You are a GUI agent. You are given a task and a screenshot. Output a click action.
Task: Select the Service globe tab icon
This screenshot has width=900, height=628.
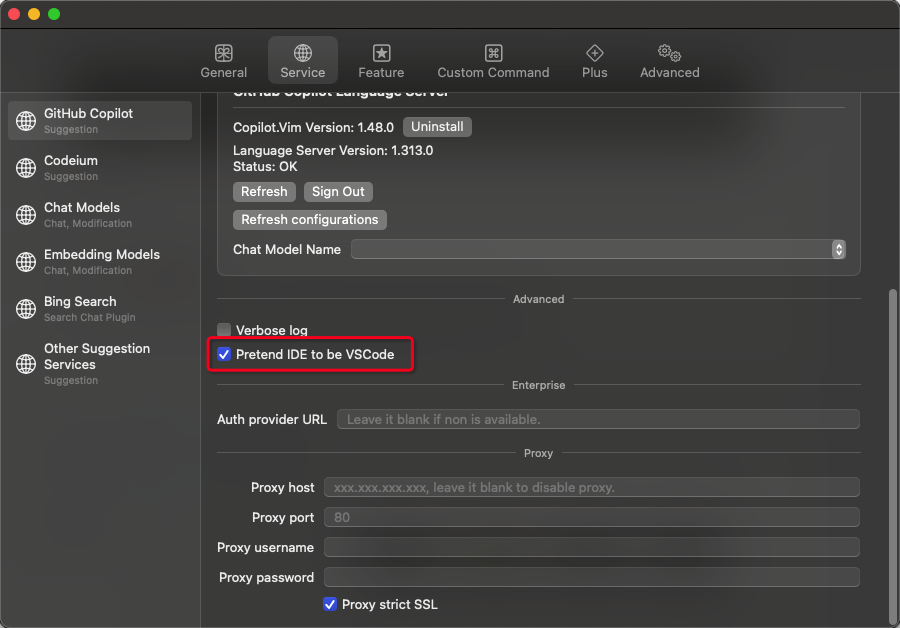(x=302, y=53)
